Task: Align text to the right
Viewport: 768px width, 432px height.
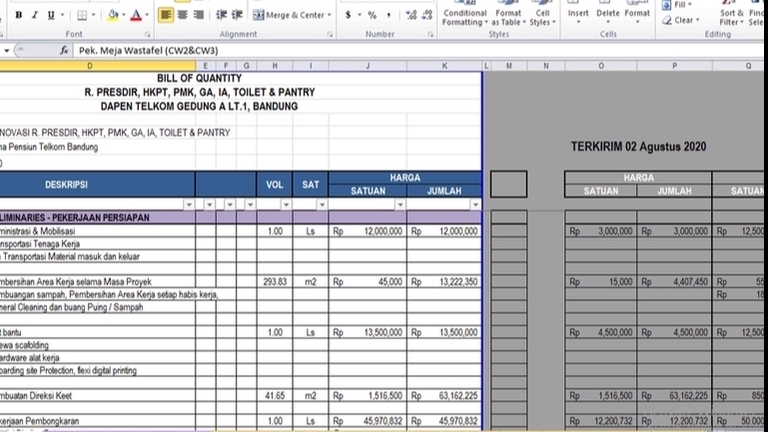Action: (197, 15)
